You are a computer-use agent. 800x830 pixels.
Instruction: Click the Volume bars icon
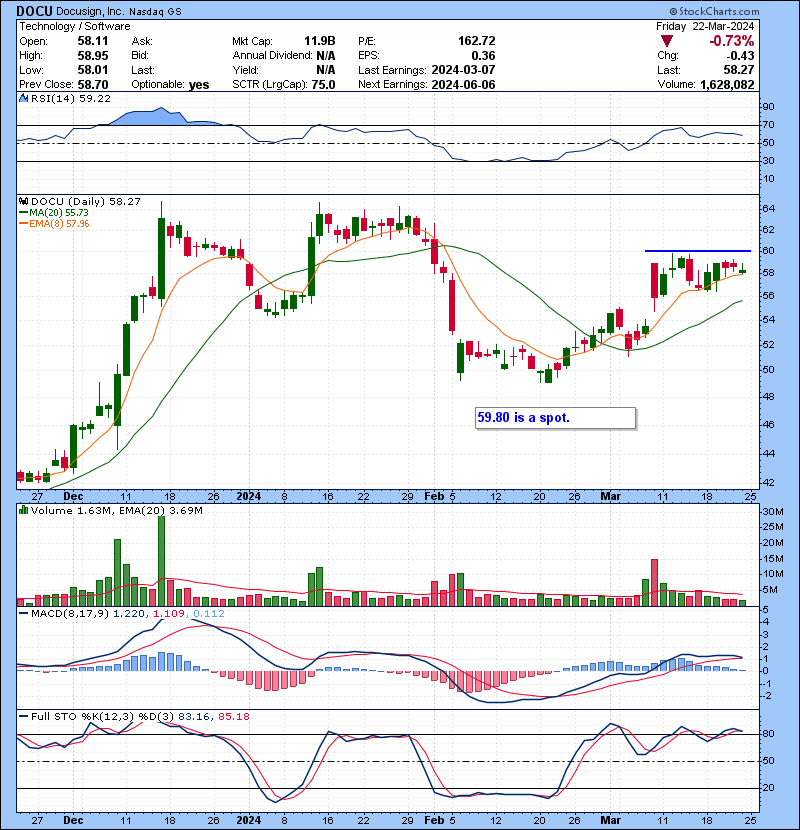(23, 510)
